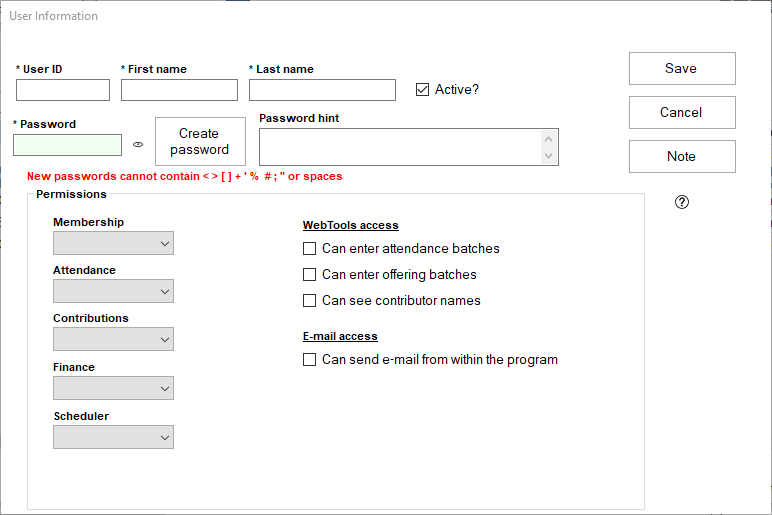The image size is (772, 515).
Task: Enable Can enter offering batches
Action: tap(310, 275)
